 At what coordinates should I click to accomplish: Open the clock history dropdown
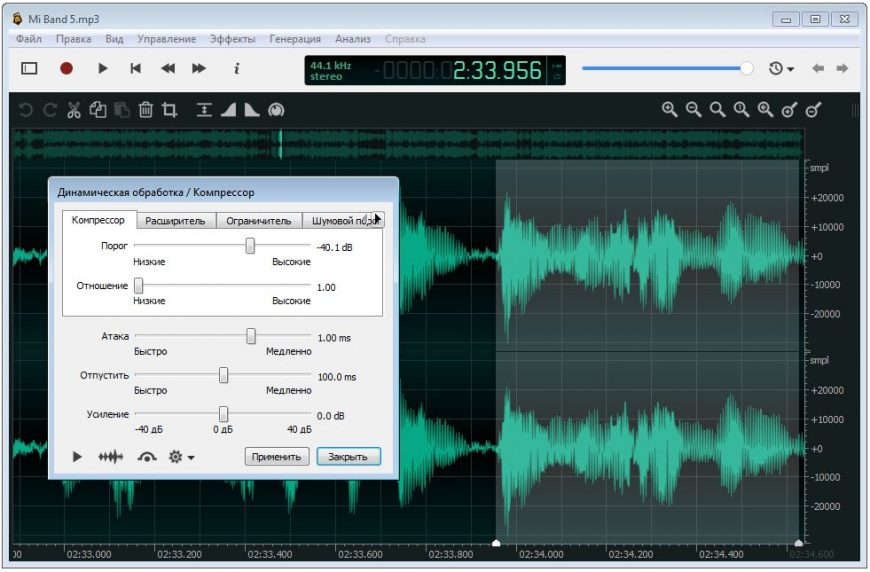(781, 69)
